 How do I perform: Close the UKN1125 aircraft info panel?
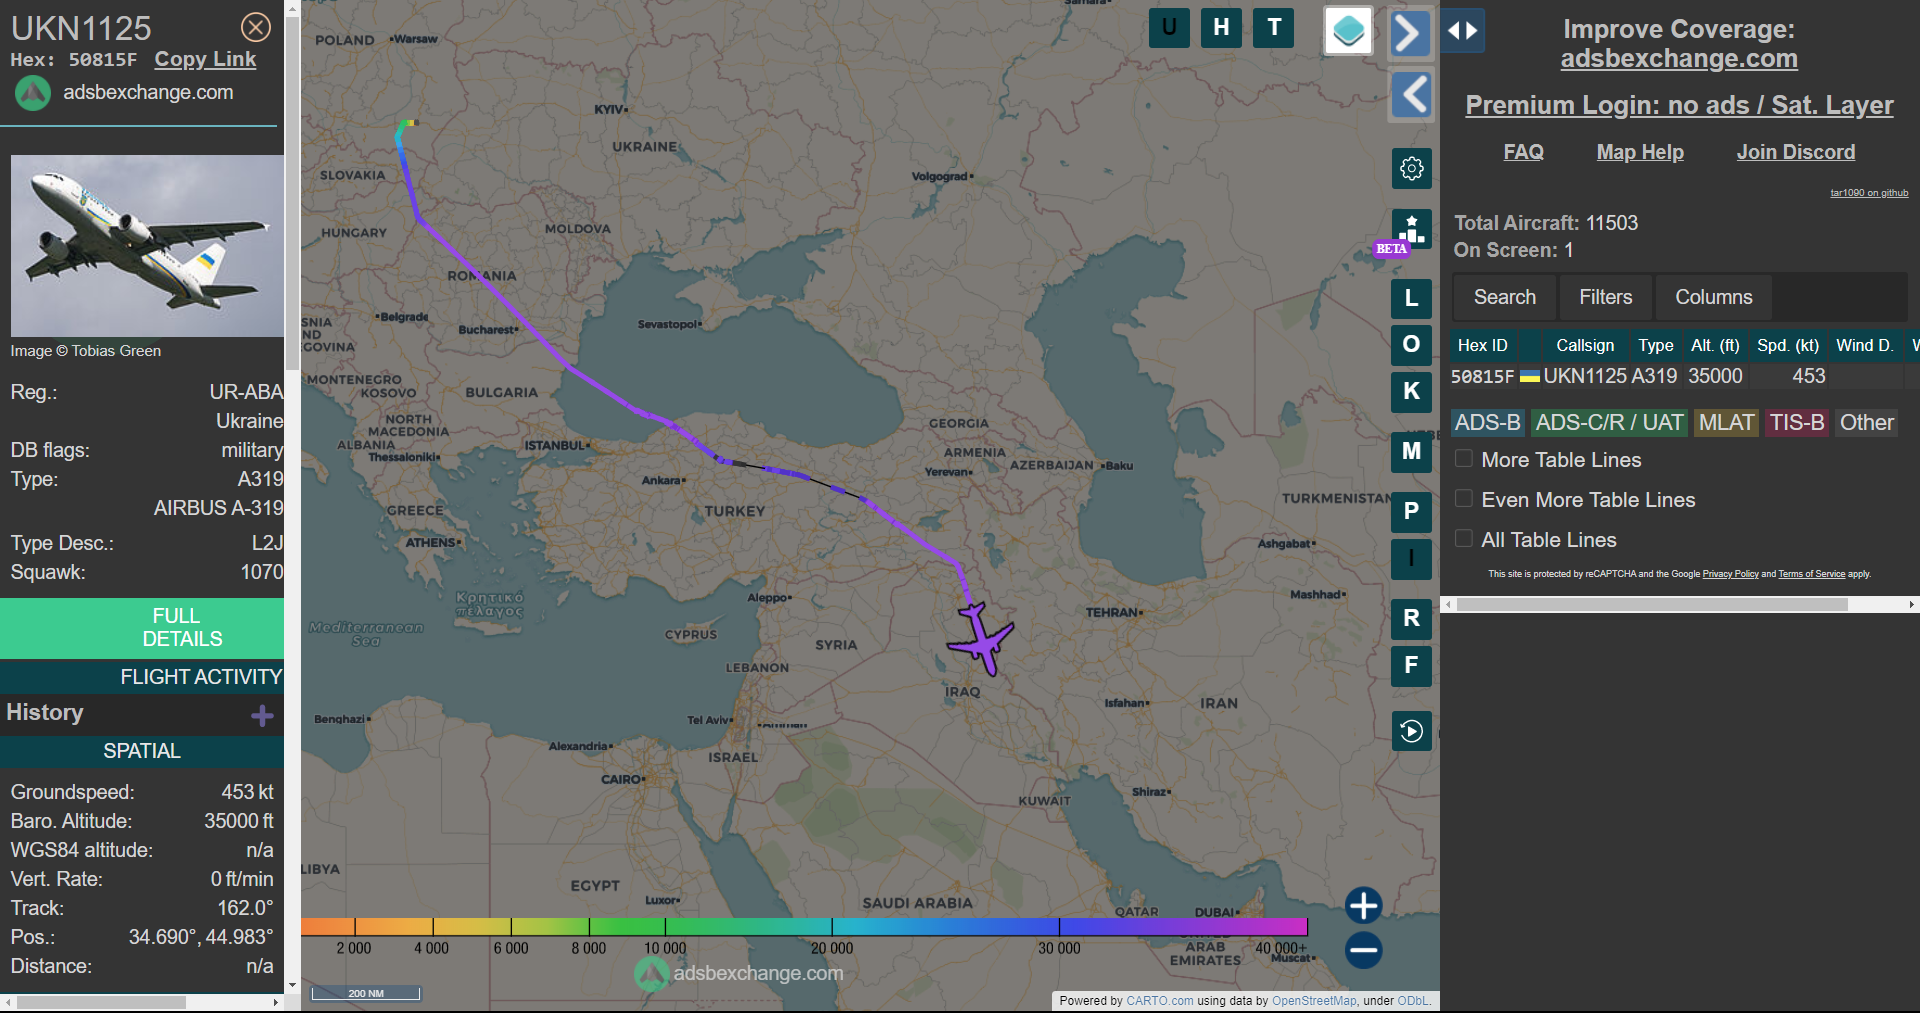256,27
